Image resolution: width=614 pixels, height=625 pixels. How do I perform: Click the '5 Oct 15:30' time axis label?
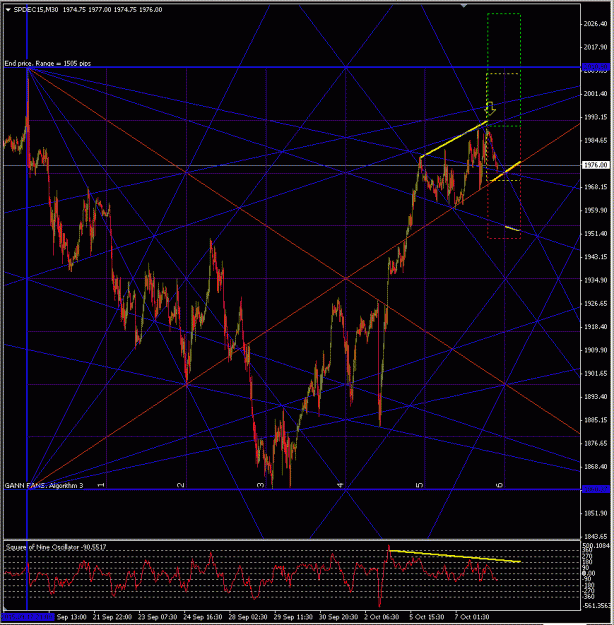427,617
